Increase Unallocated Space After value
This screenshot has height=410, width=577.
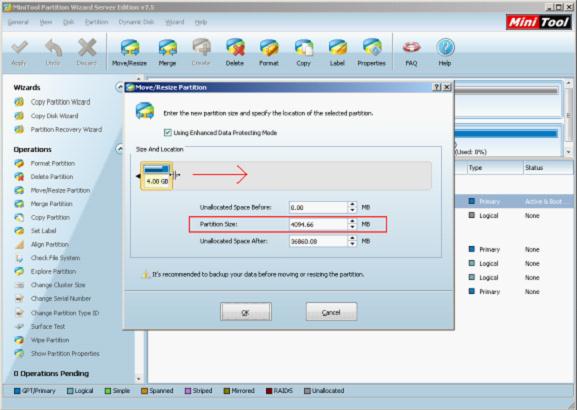353,238
